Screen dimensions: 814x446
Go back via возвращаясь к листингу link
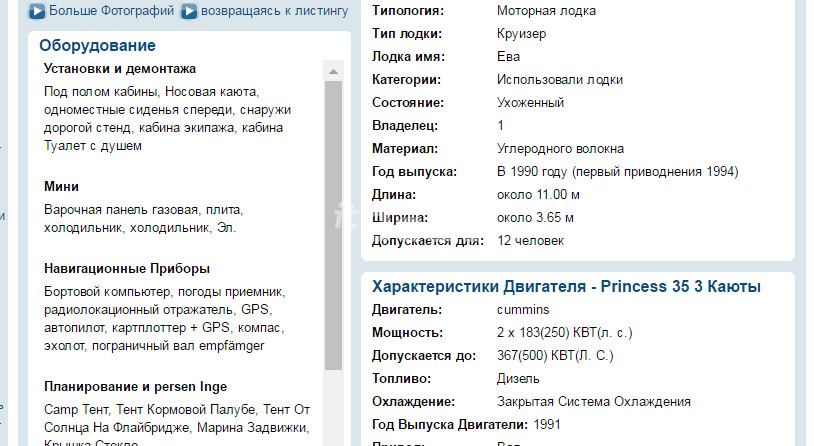274,12
